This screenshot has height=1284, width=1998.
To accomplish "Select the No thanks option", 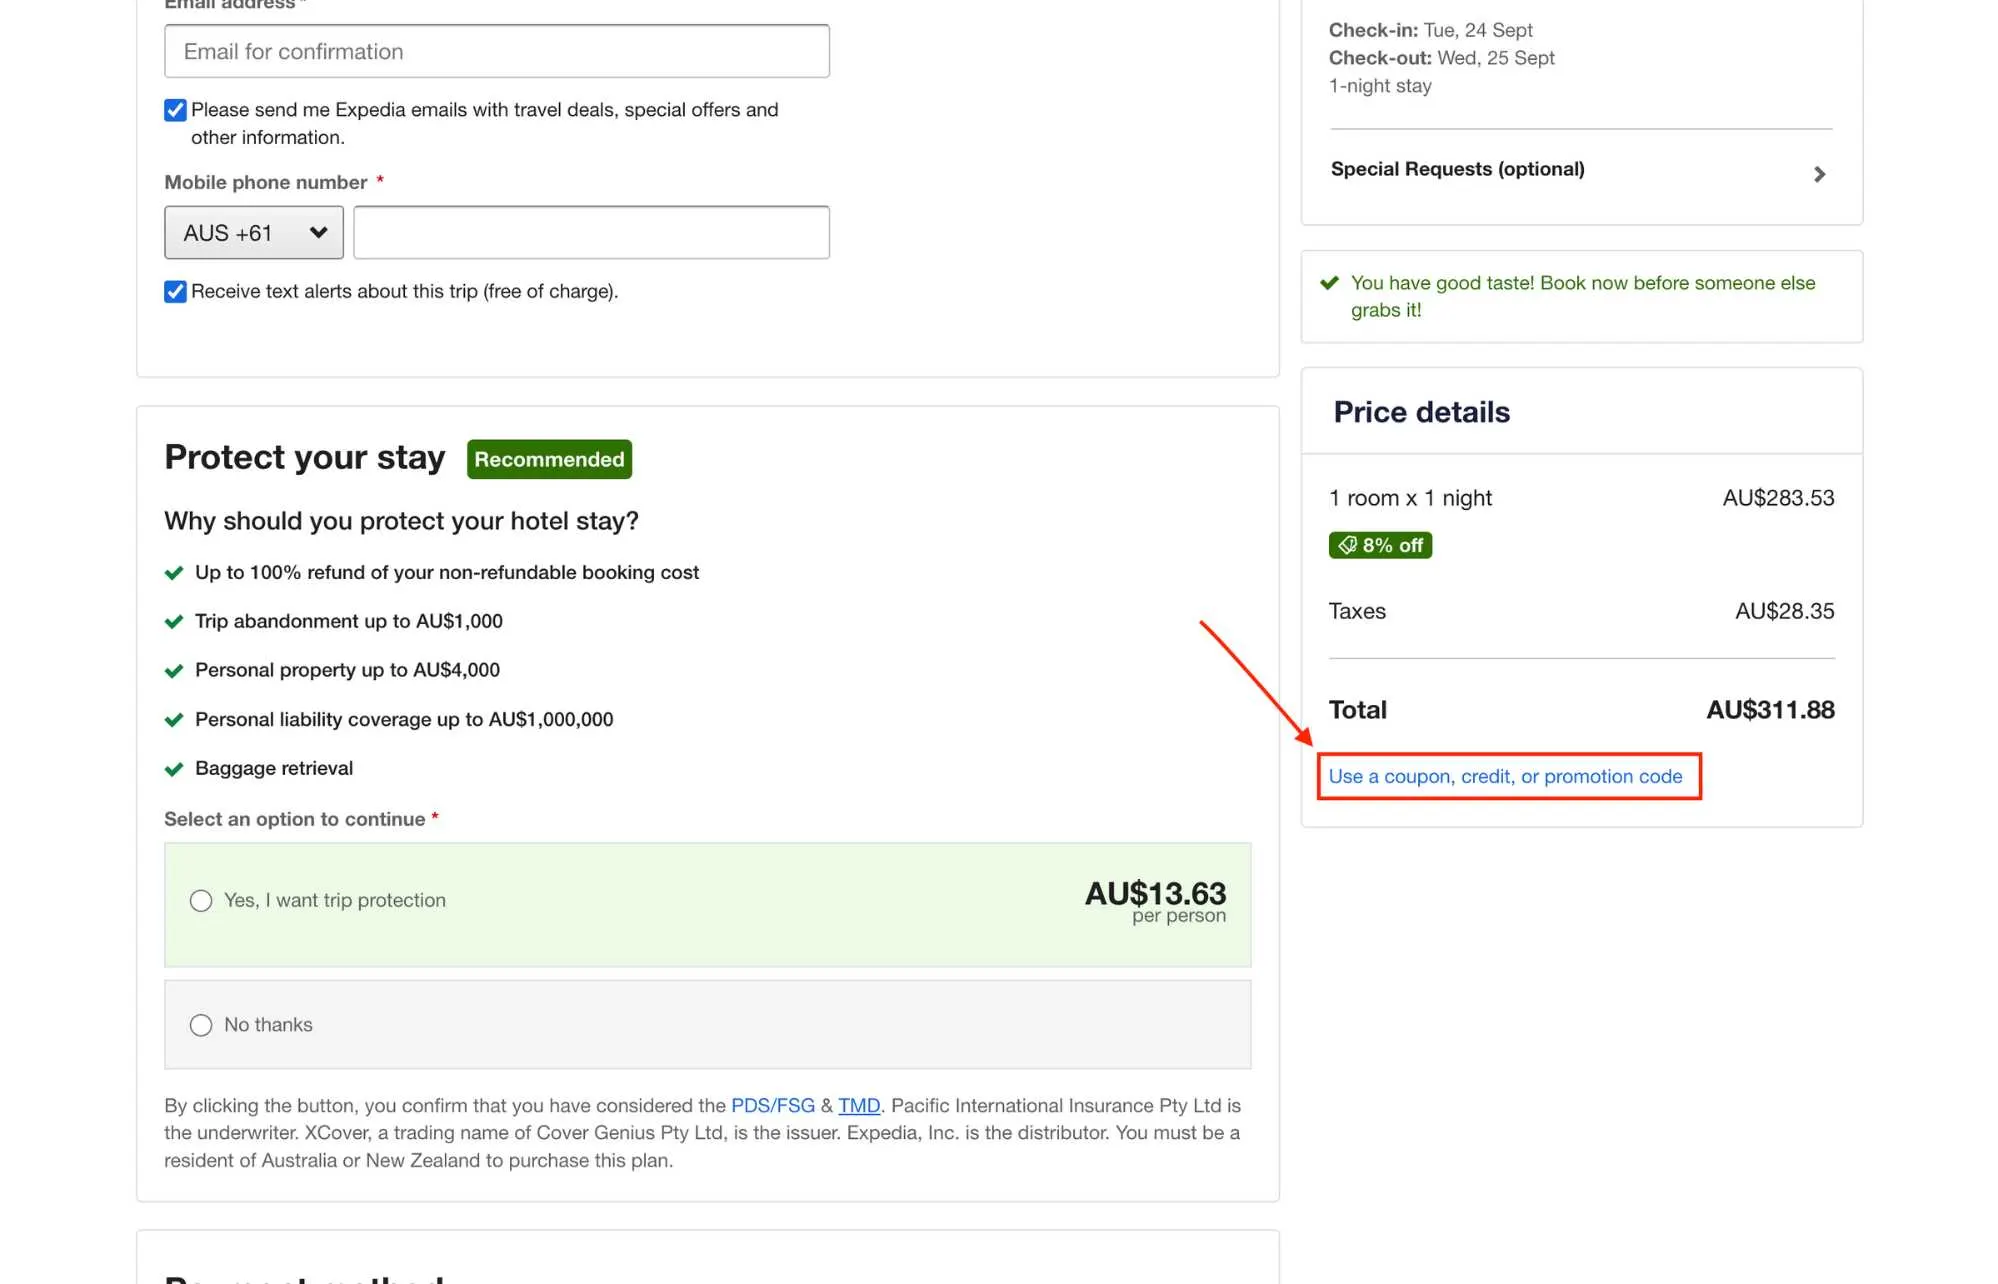I will (x=201, y=1025).
